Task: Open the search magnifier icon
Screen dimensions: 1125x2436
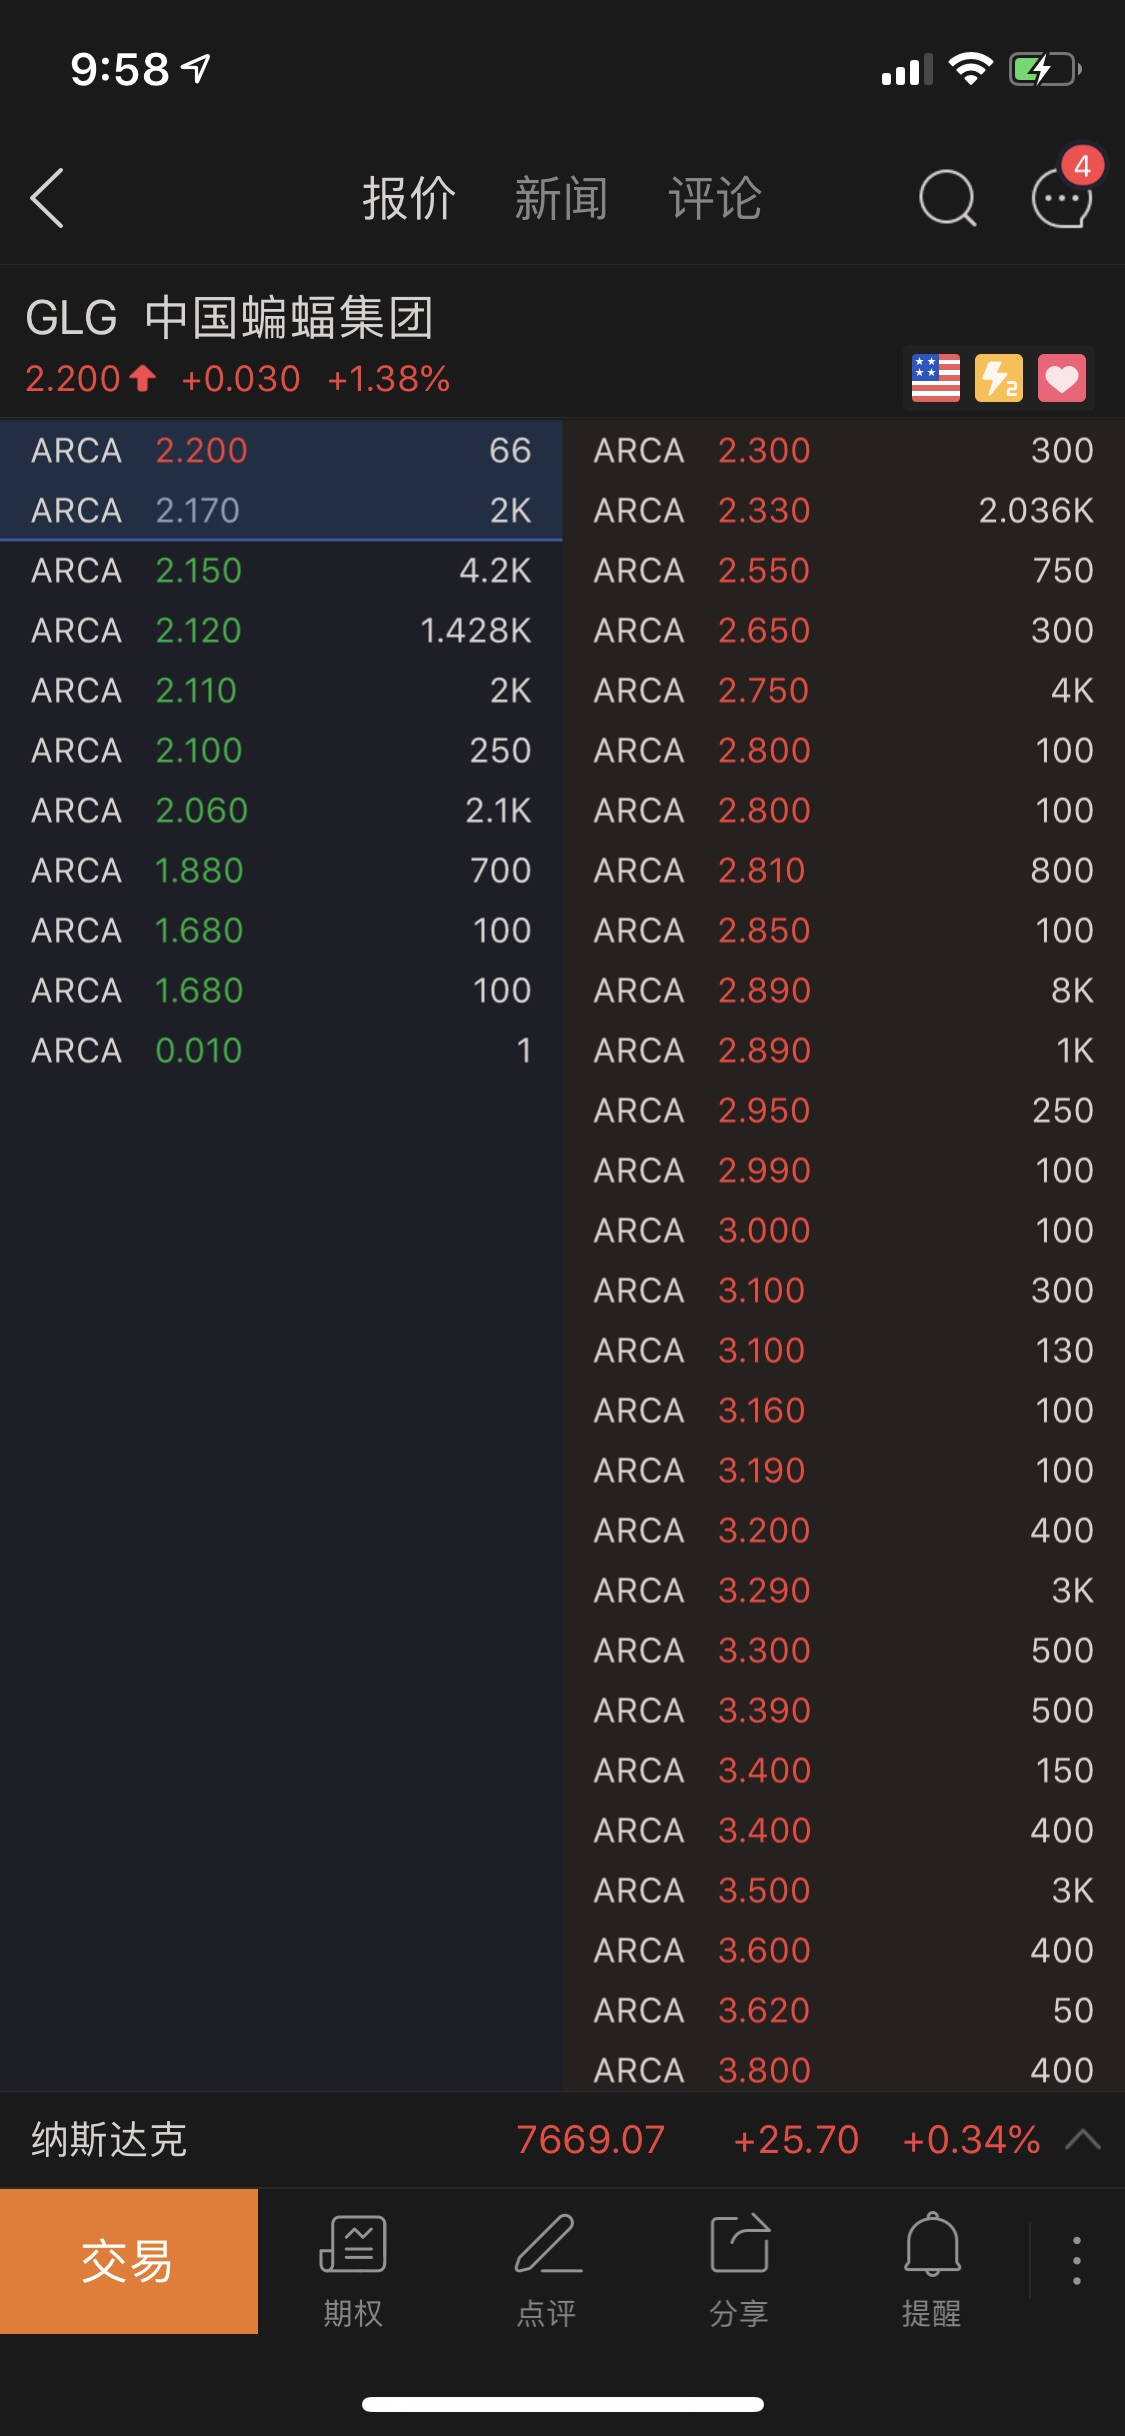Action: (946, 198)
